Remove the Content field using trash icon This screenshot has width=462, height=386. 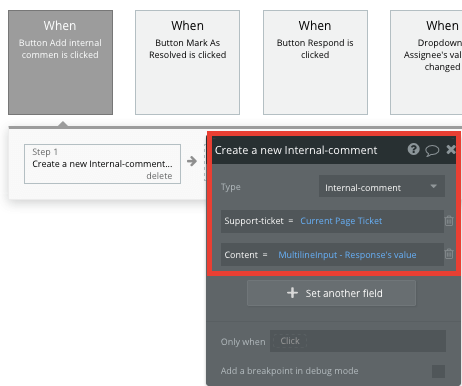449,254
